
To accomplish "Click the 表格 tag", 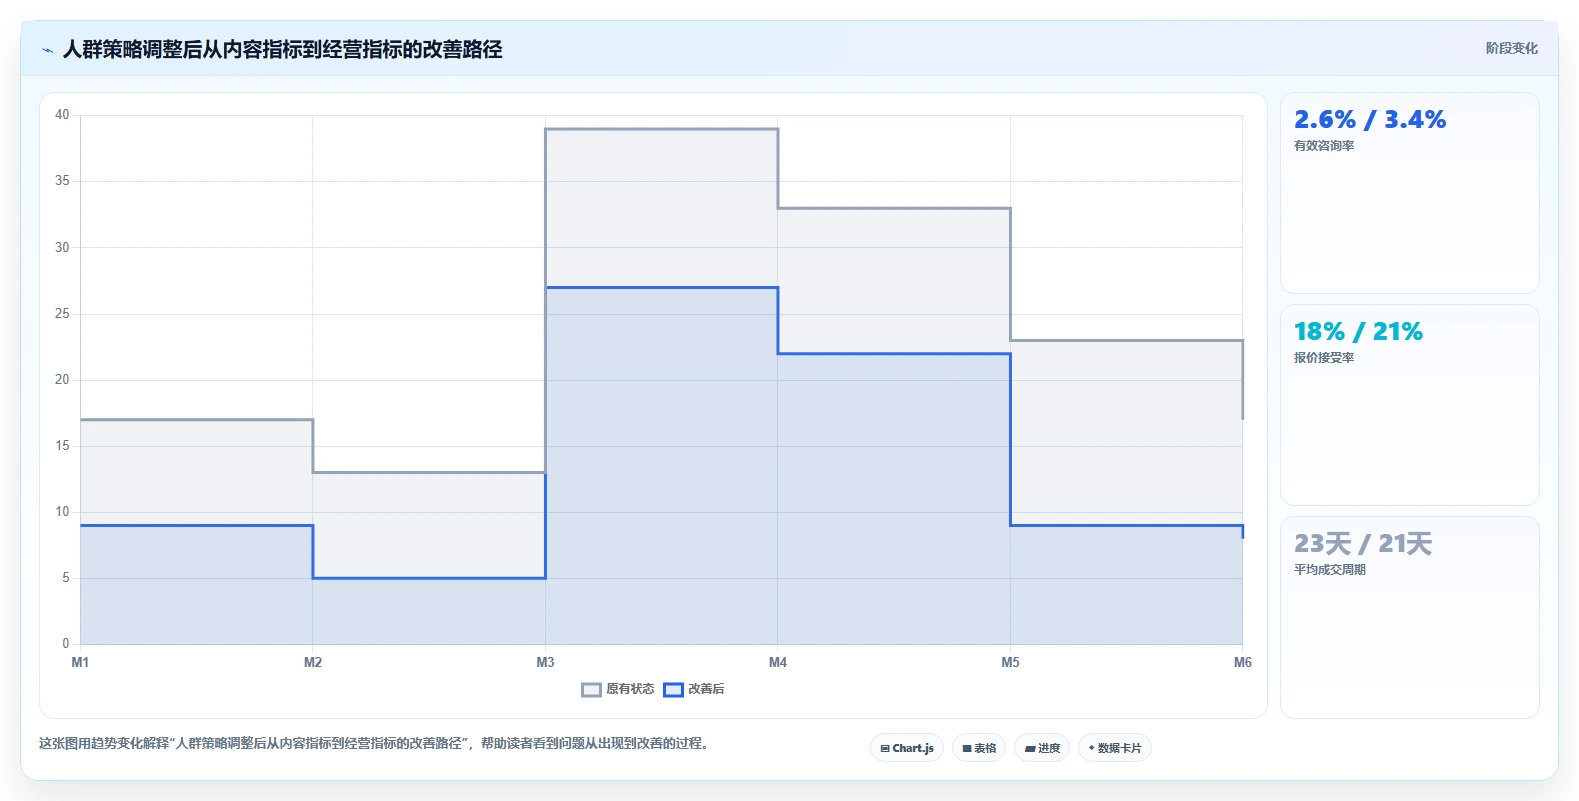I will (979, 748).
